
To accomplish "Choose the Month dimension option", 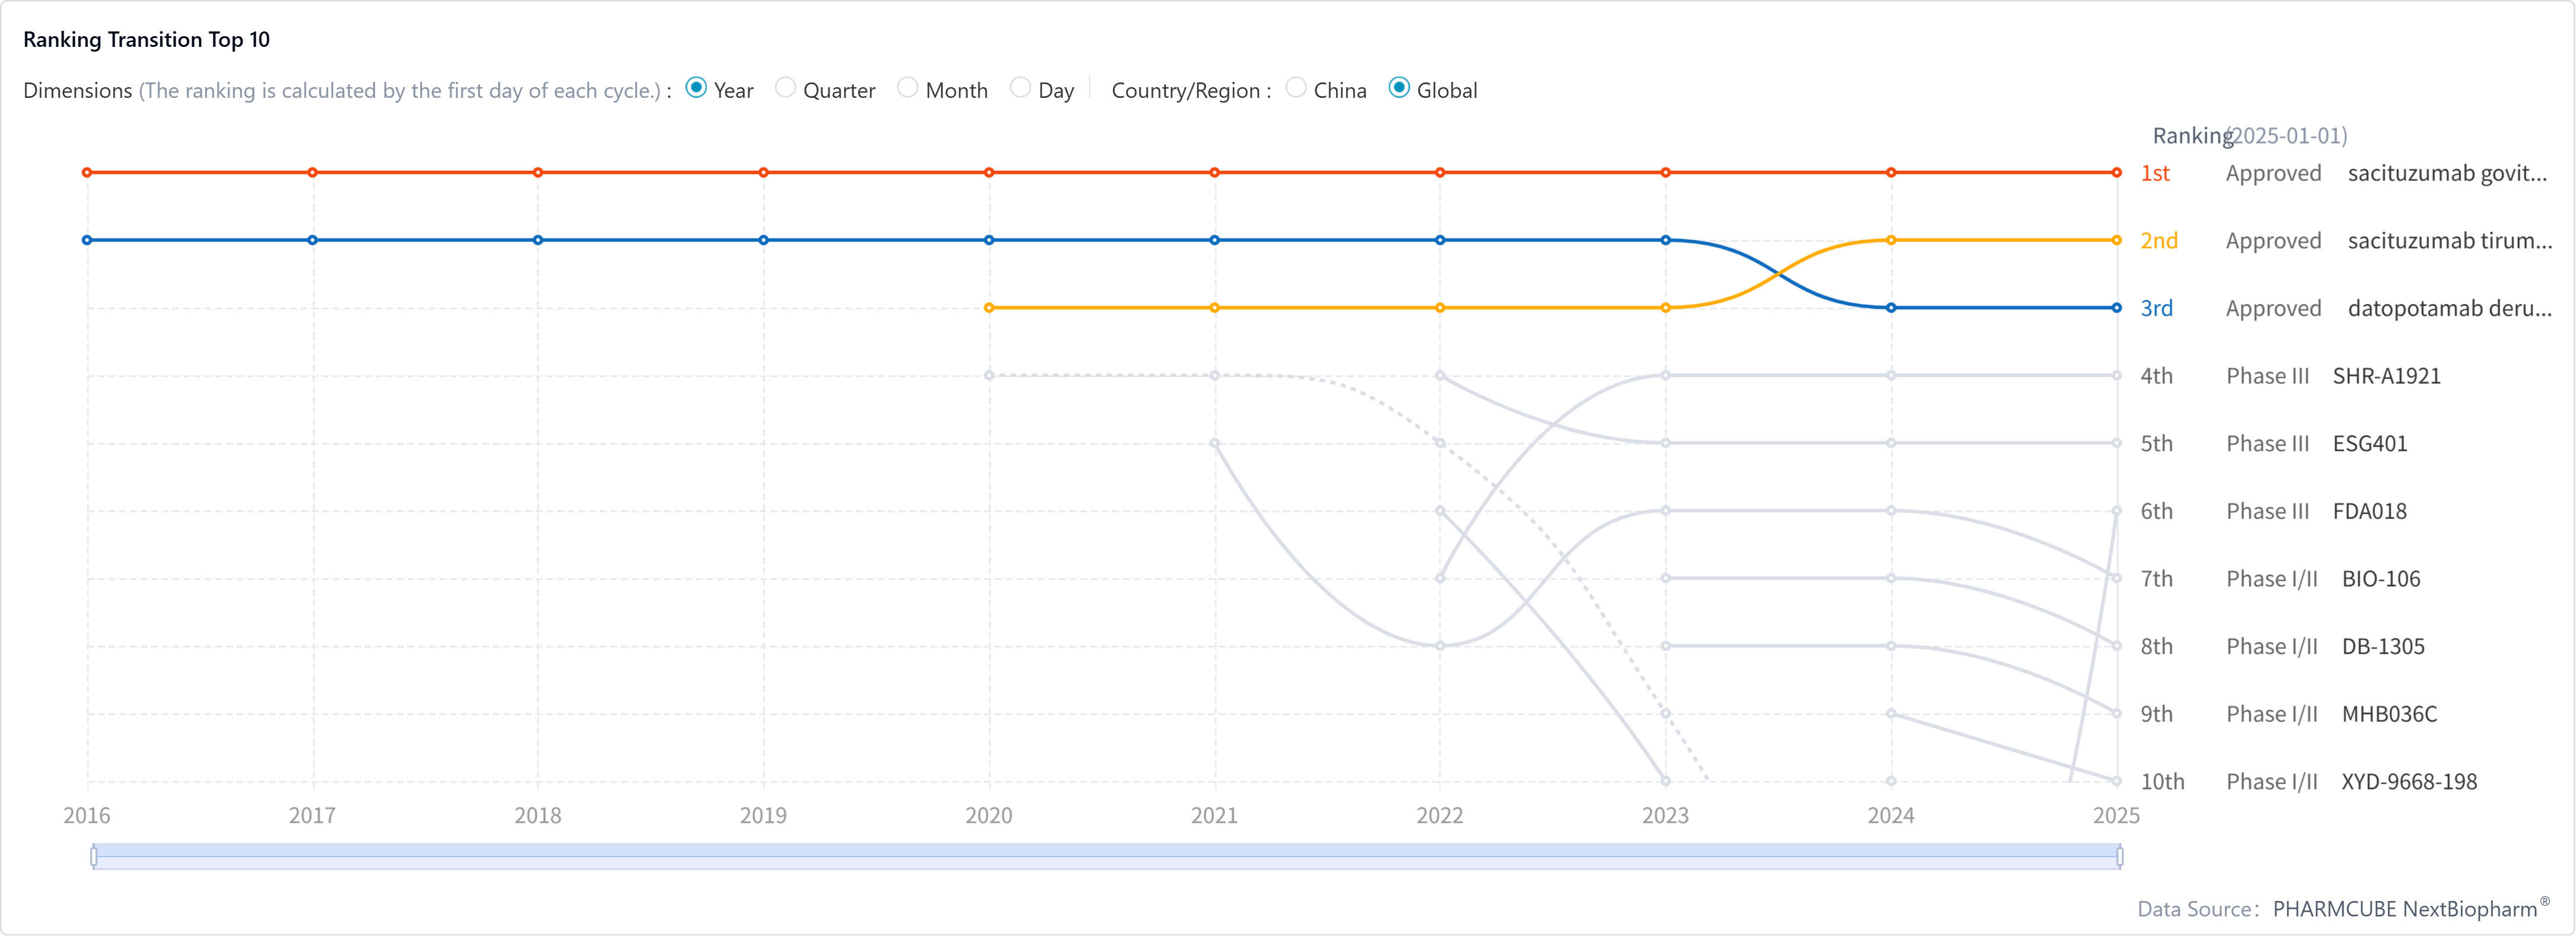I will (x=908, y=89).
